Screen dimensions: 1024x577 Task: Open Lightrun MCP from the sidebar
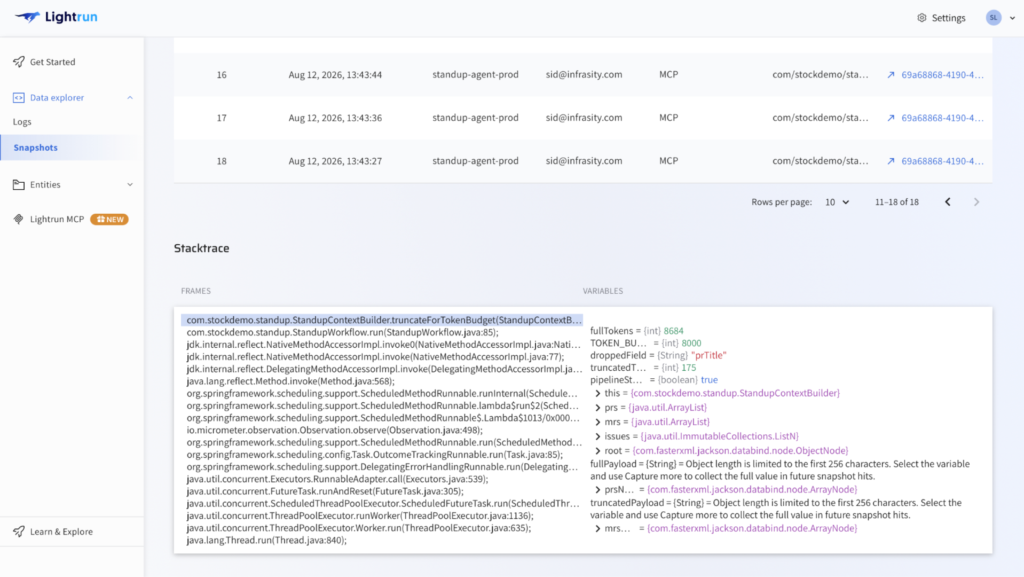click(x=57, y=219)
